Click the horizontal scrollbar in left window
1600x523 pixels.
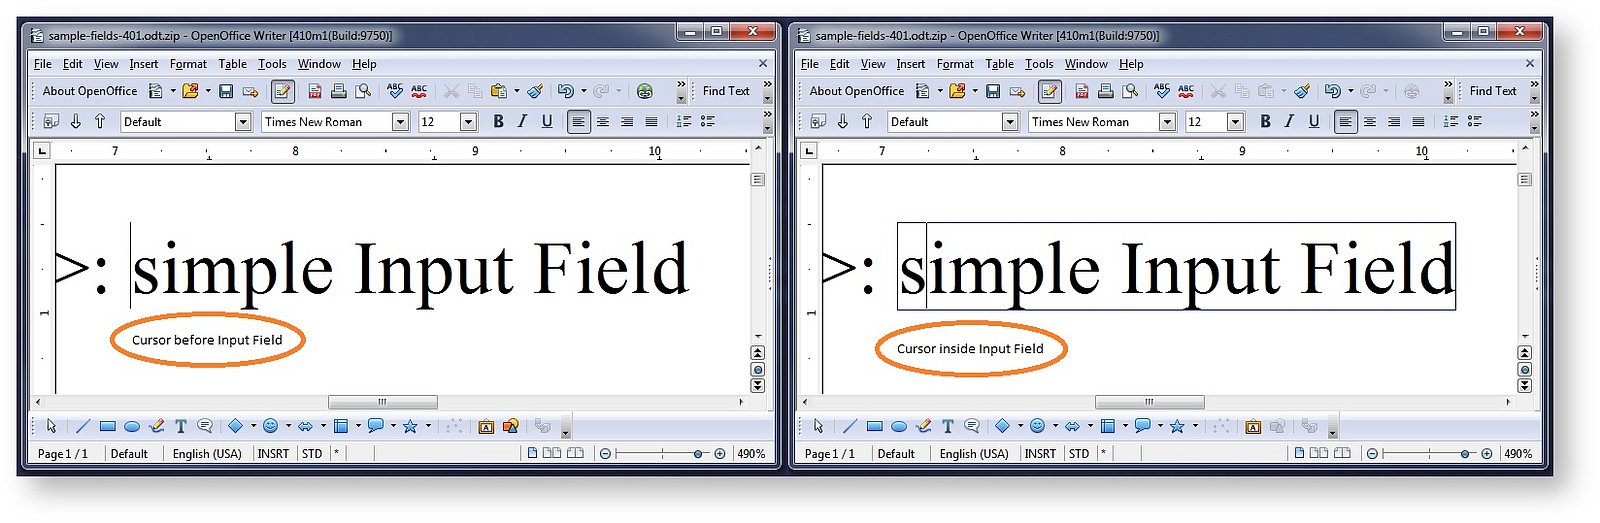(383, 402)
